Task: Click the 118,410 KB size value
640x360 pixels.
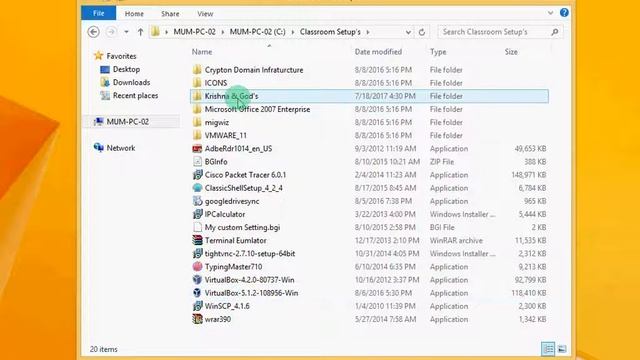Action: pos(529,293)
